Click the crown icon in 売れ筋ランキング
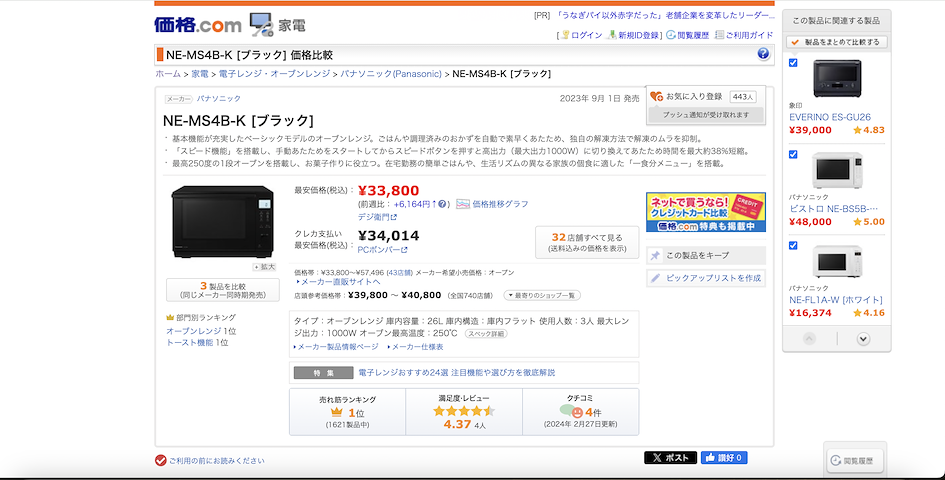The image size is (945, 480). (337, 412)
